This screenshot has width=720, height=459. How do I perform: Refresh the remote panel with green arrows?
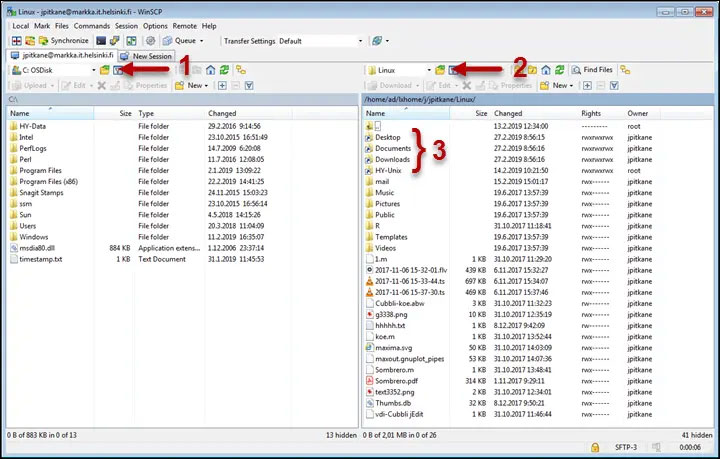[559, 70]
